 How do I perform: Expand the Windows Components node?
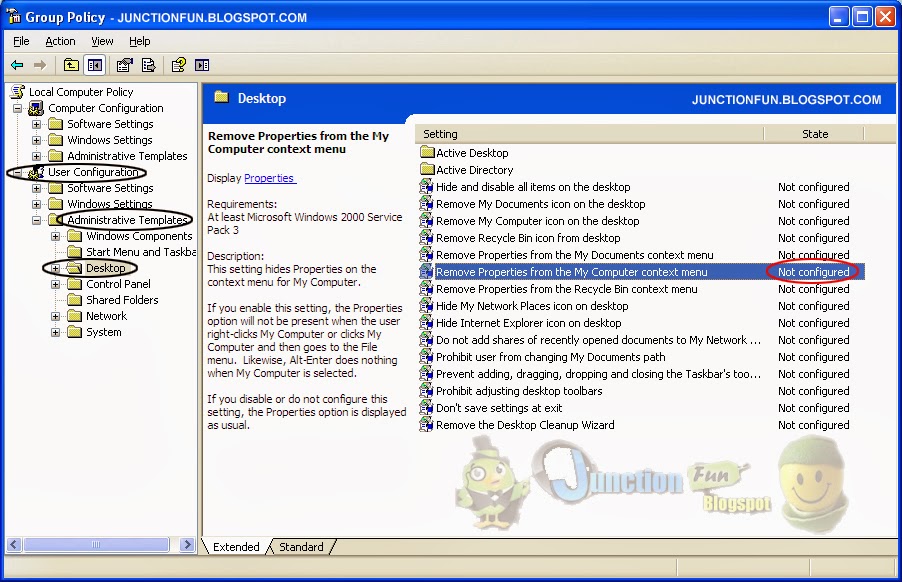click(56, 236)
